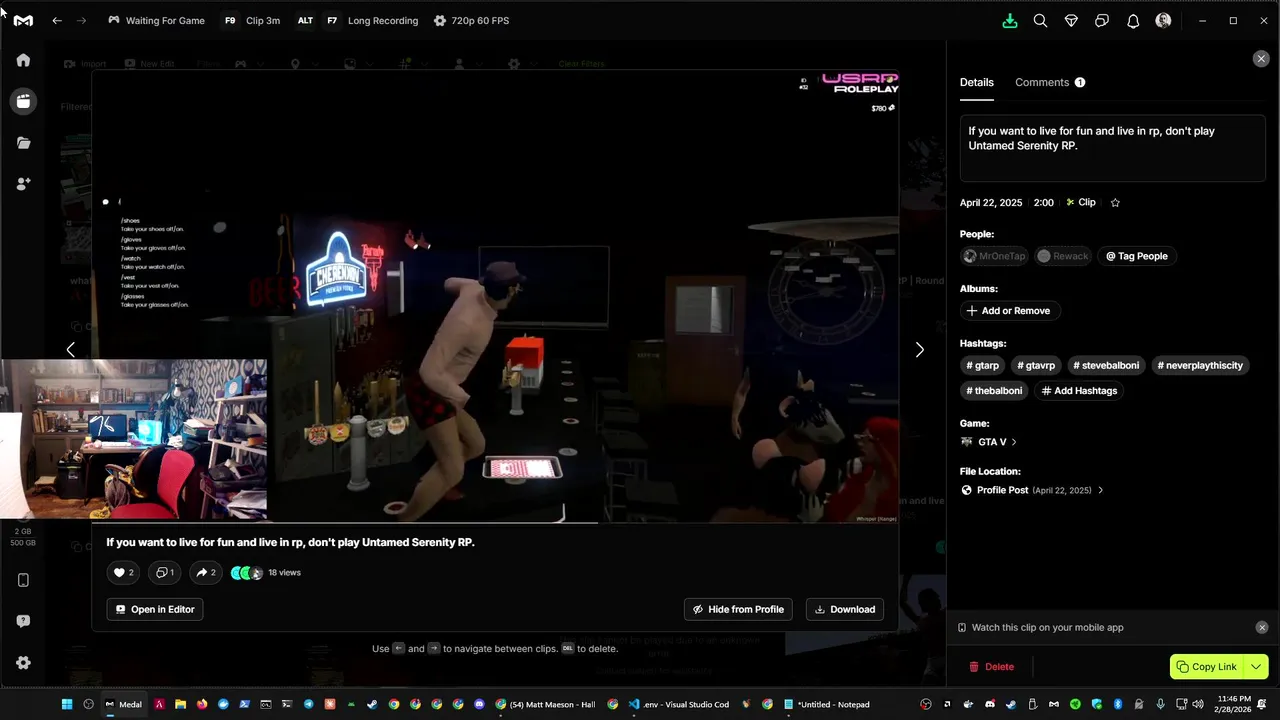The width and height of the screenshot is (1280, 720).
Task: Open search with the magnifier icon
Action: point(1040,20)
